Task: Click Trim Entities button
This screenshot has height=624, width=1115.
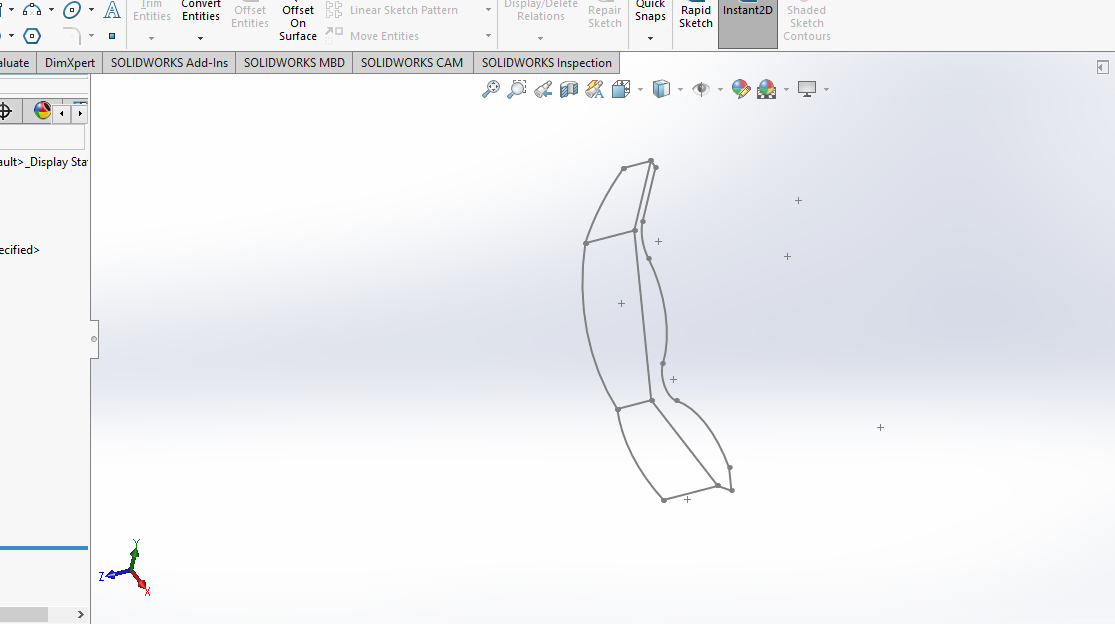Action: click(151, 11)
